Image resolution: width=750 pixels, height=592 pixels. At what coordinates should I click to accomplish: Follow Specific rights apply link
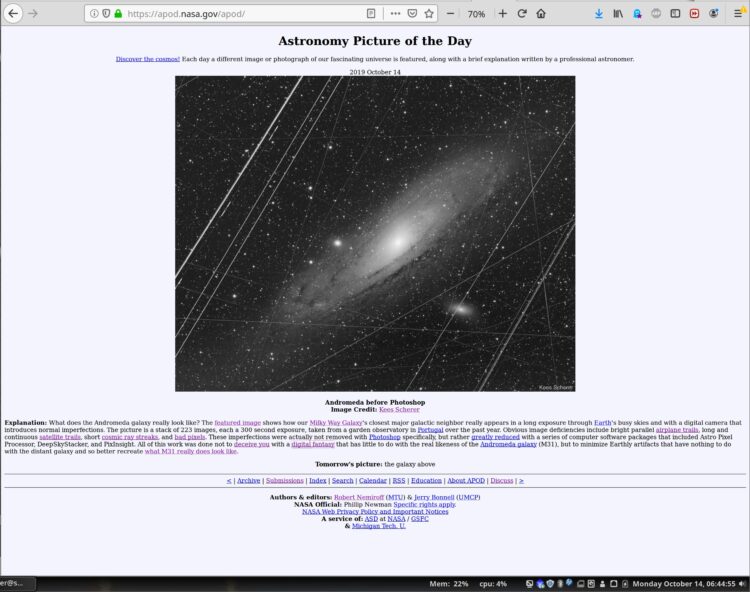pyautogui.click(x=424, y=504)
